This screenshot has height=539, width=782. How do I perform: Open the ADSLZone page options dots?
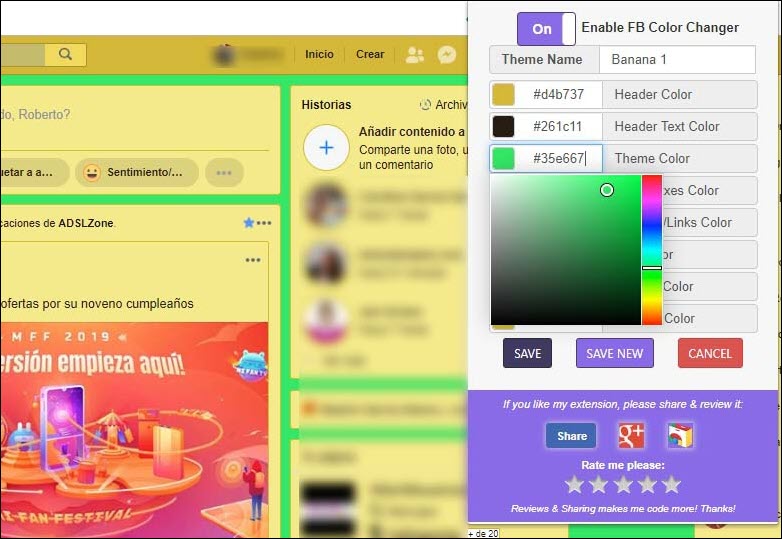coord(263,222)
